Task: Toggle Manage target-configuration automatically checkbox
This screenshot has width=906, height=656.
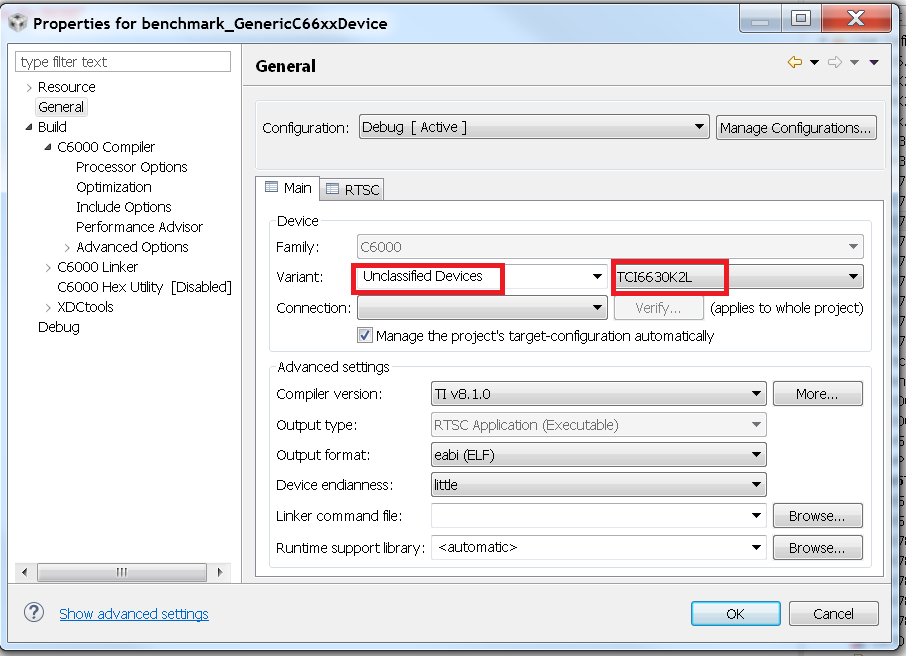Action: [x=365, y=335]
